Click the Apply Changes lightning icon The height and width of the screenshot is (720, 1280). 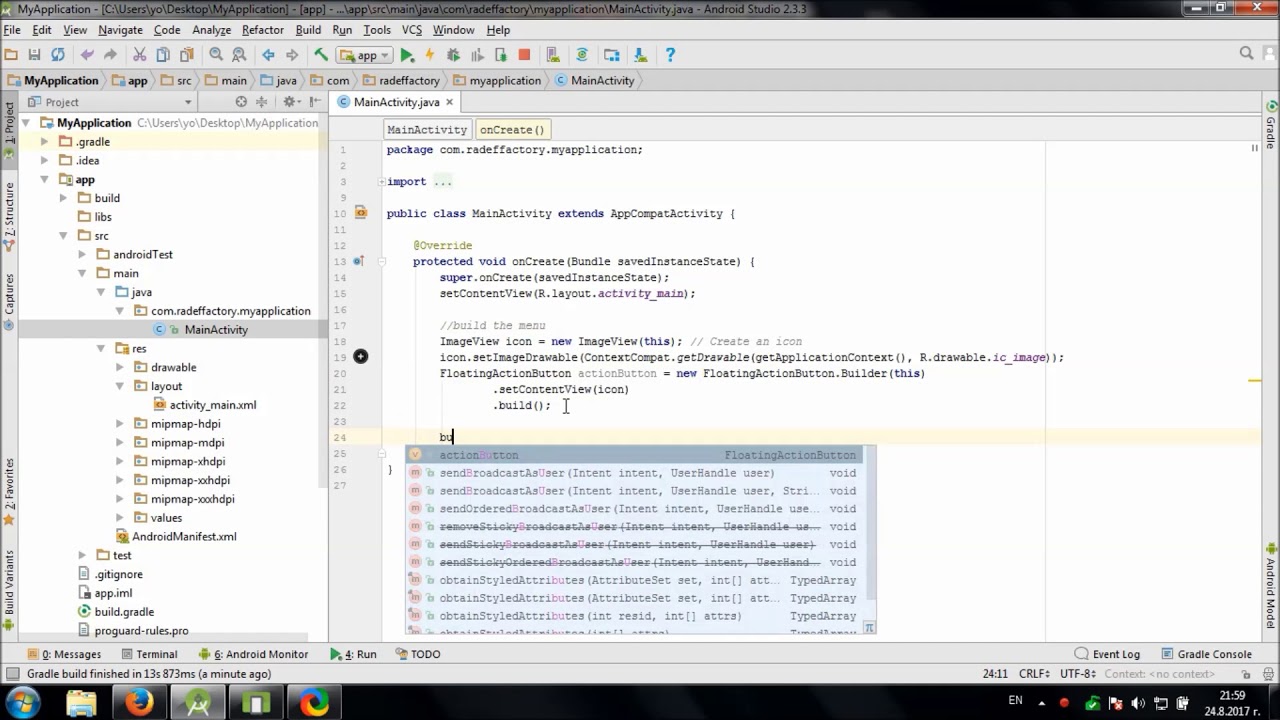(430, 55)
